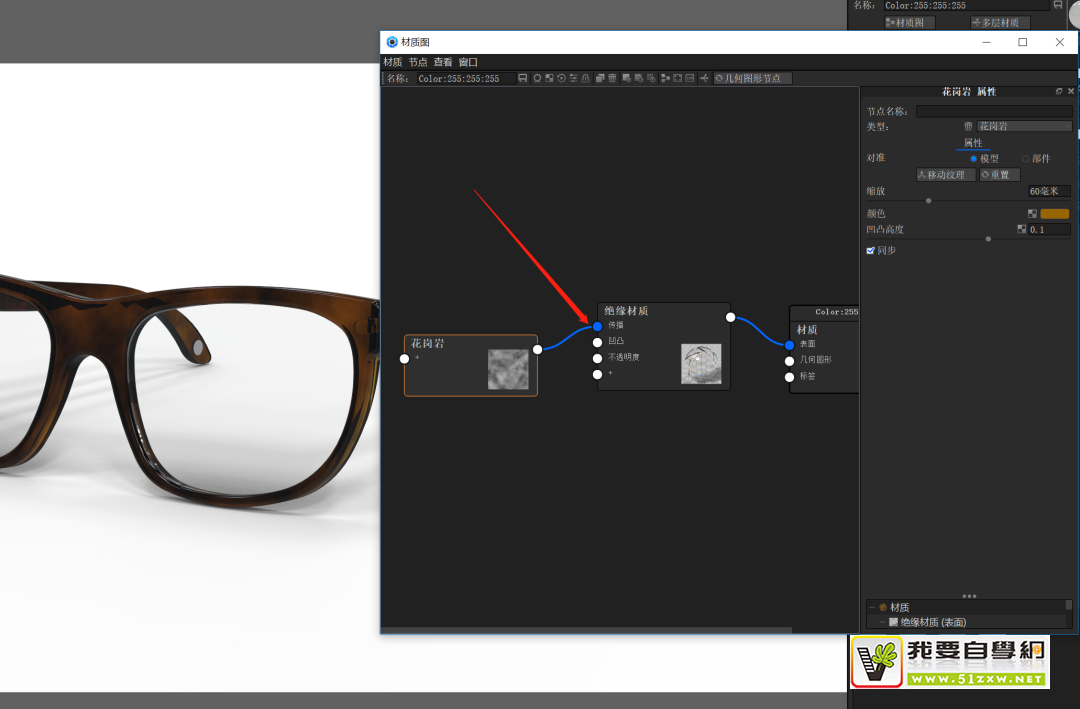Click the 凹凸 input socket on 绝缘材质
Viewport: 1080px width, 709px height.
tap(597, 341)
